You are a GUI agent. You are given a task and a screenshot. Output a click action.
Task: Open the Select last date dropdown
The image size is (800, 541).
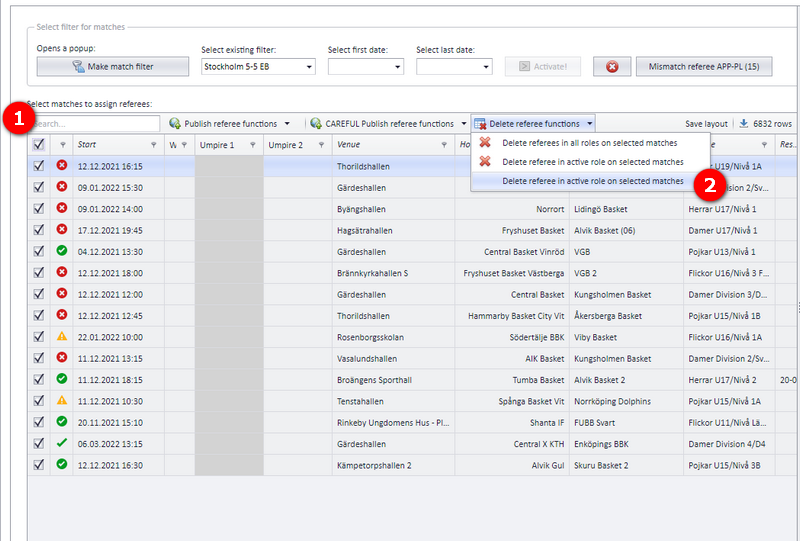pyautogui.click(x=486, y=67)
